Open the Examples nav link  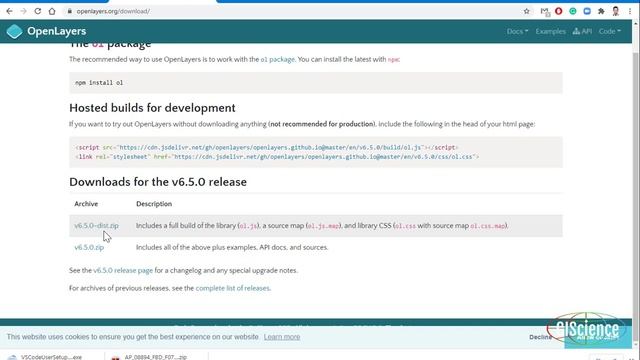[x=550, y=31]
